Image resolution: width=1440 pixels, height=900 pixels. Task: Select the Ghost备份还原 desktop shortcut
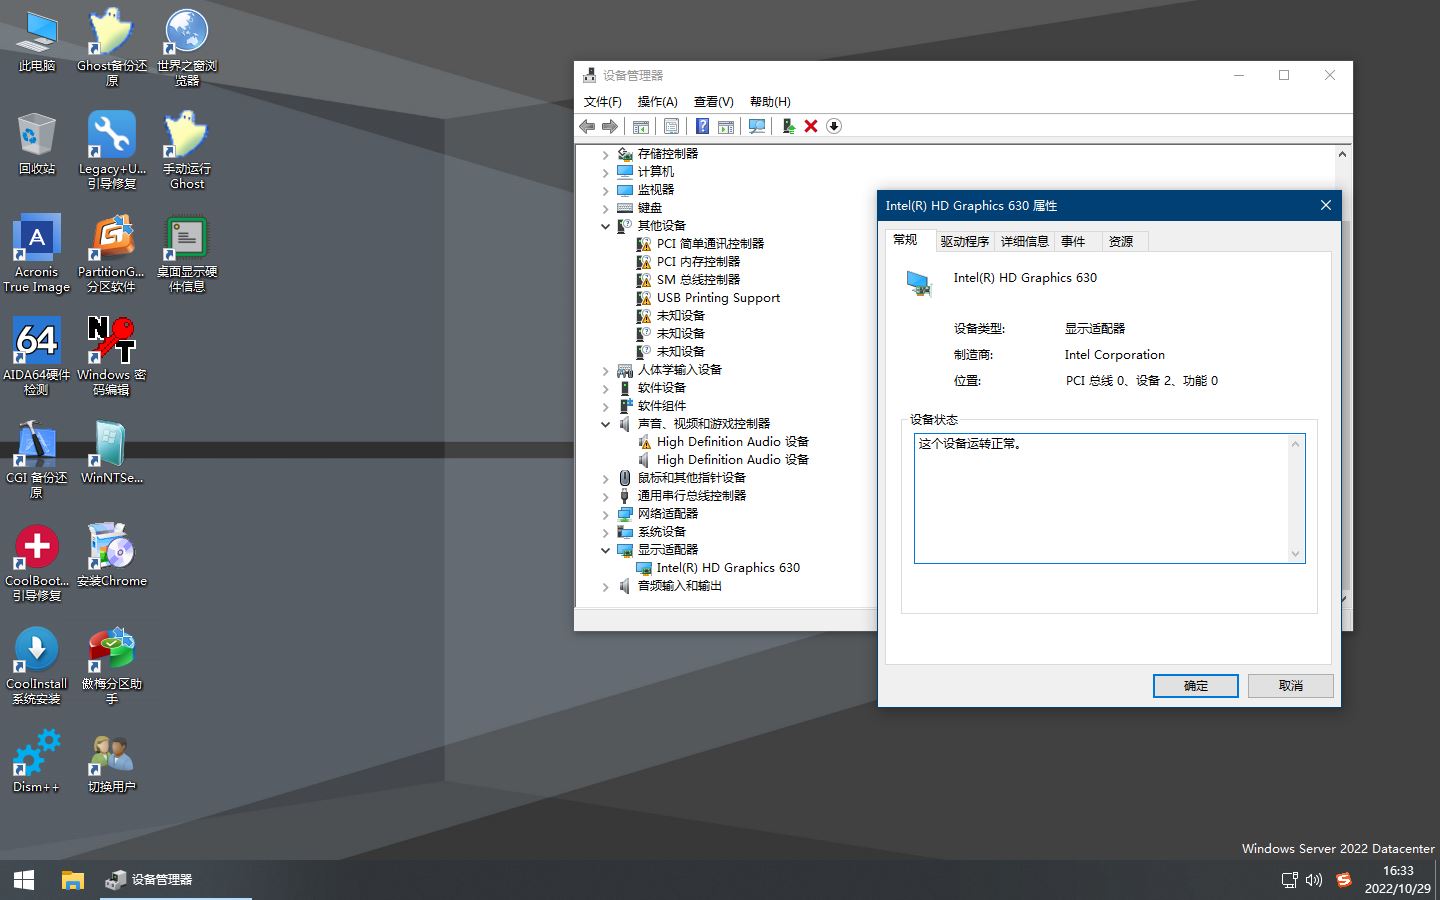111,48
